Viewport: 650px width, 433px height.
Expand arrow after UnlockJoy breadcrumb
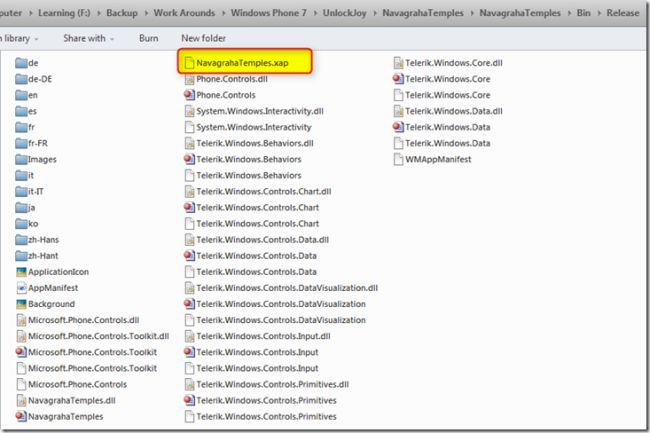[x=375, y=13]
